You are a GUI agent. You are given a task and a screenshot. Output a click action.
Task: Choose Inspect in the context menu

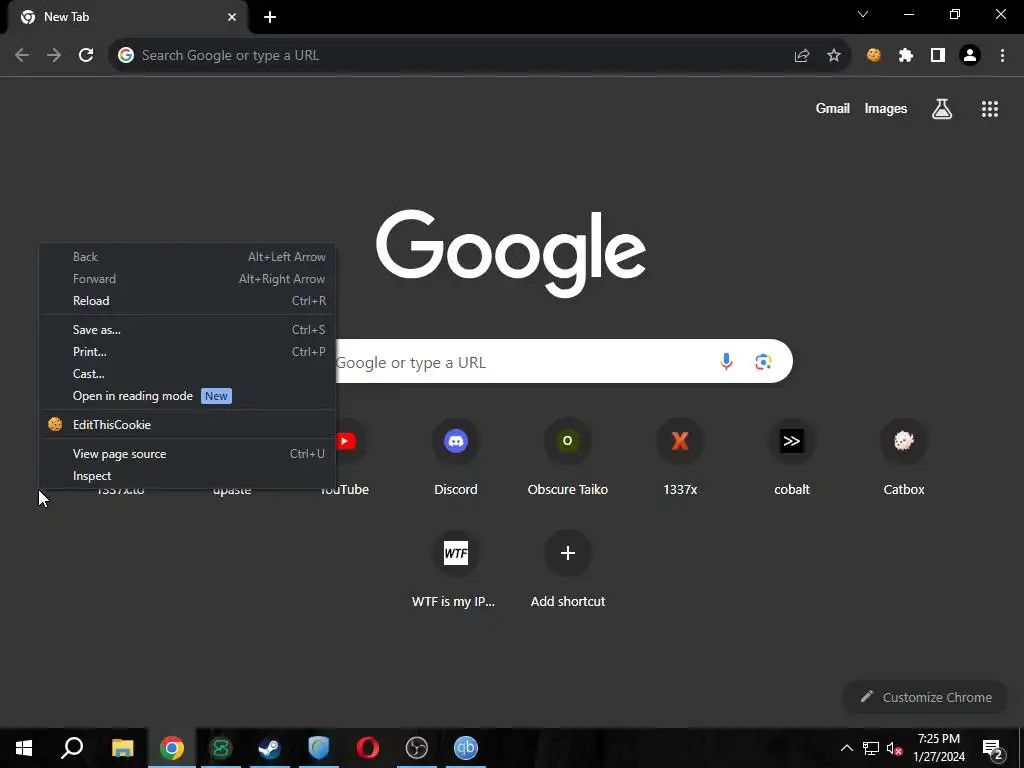(x=187, y=476)
